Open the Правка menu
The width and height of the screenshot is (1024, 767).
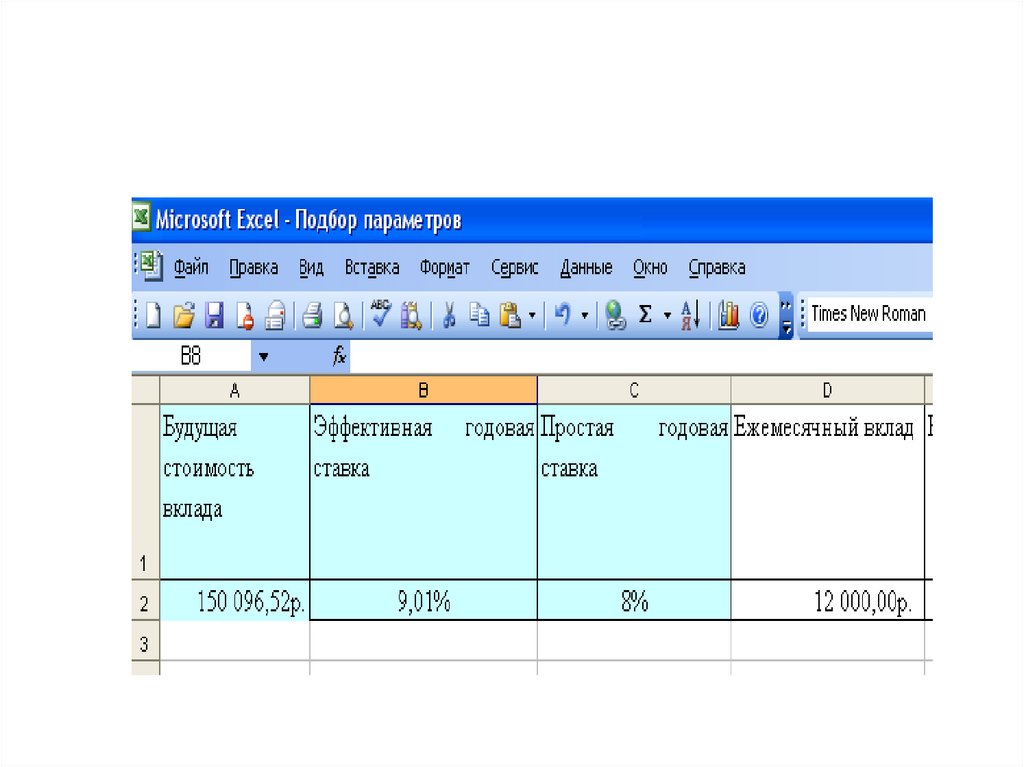coord(253,268)
